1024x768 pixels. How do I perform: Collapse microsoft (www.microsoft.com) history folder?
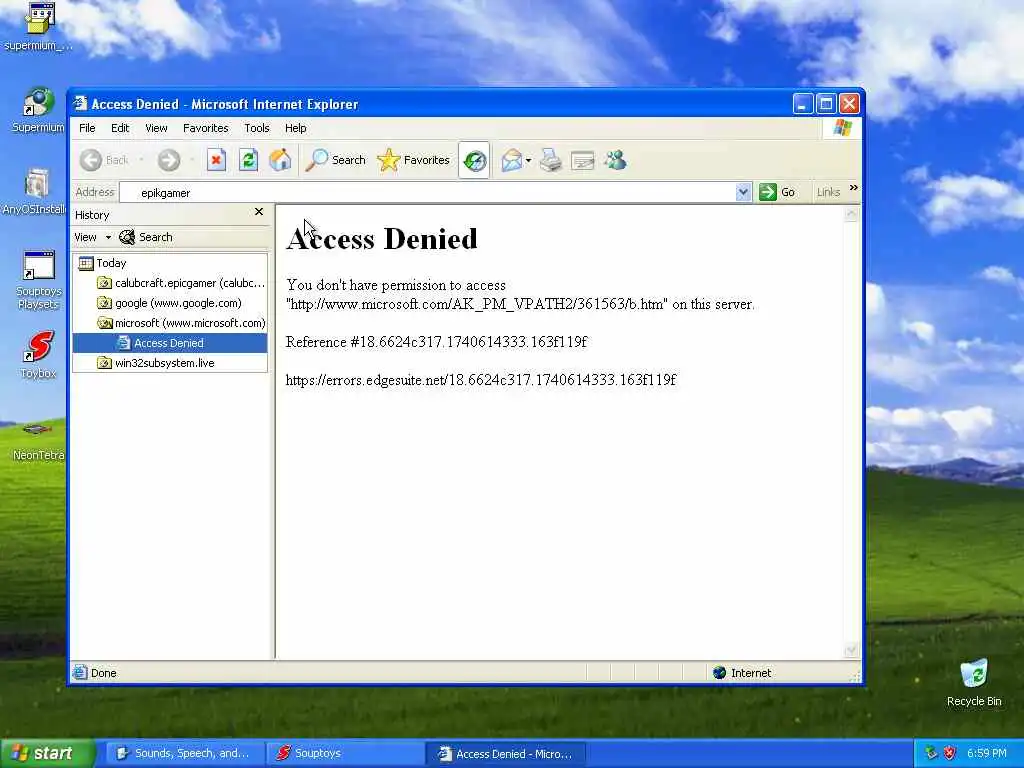(x=181, y=323)
